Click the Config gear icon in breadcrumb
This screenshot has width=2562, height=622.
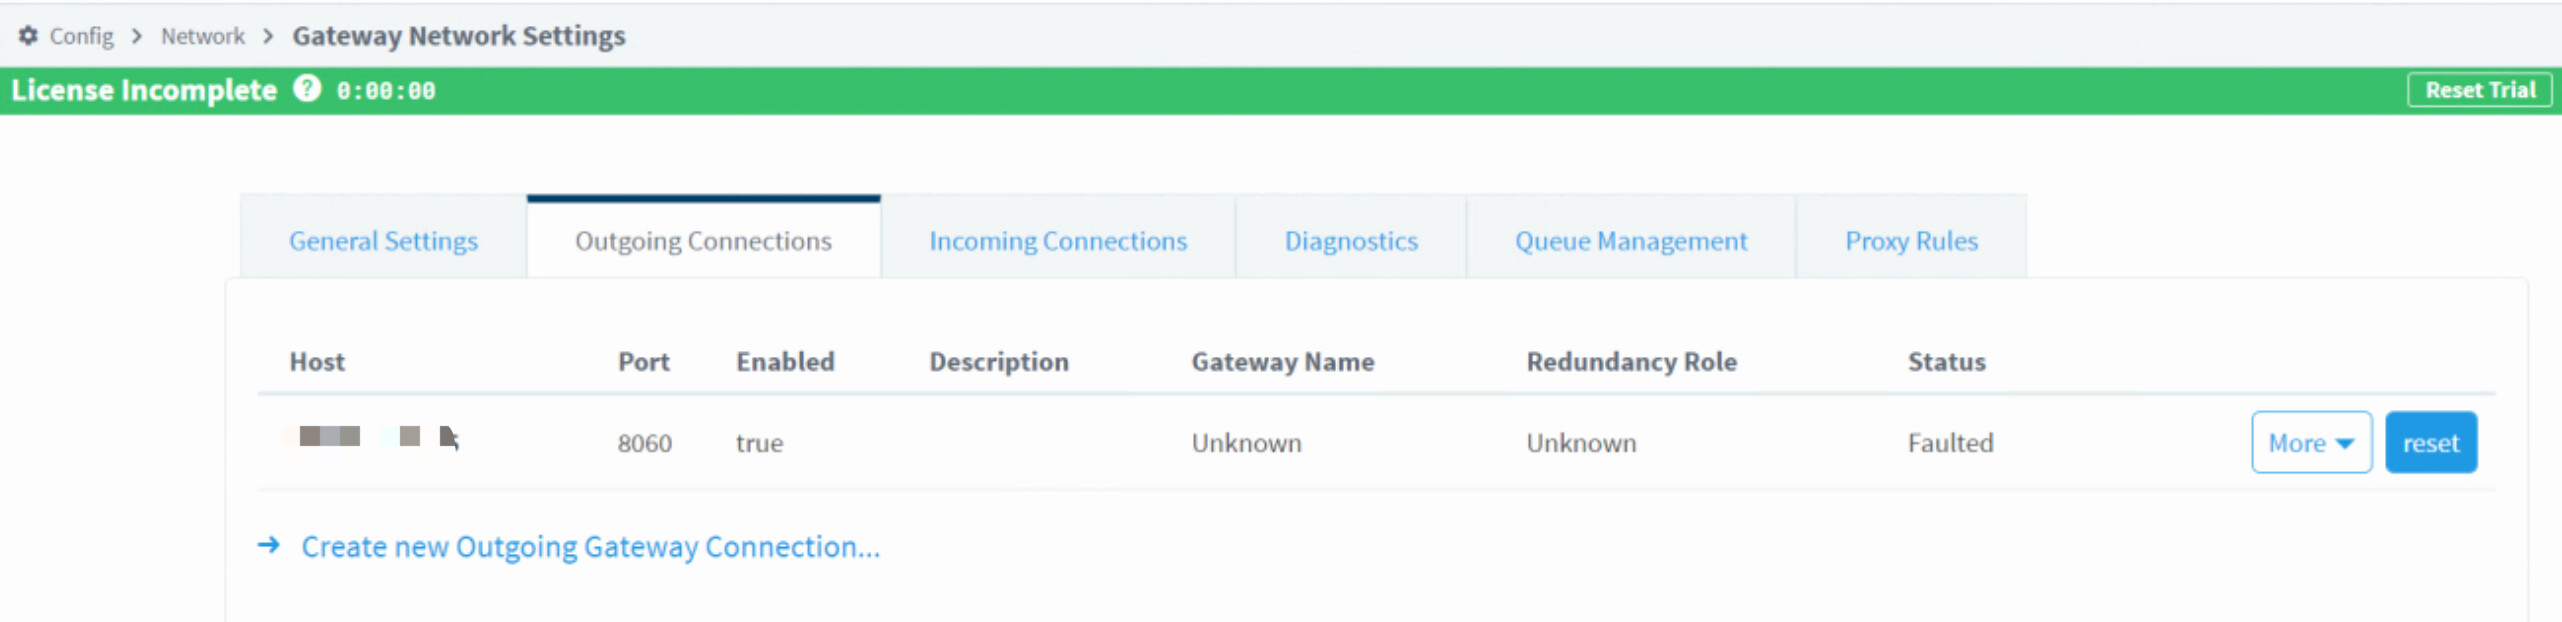tap(28, 35)
